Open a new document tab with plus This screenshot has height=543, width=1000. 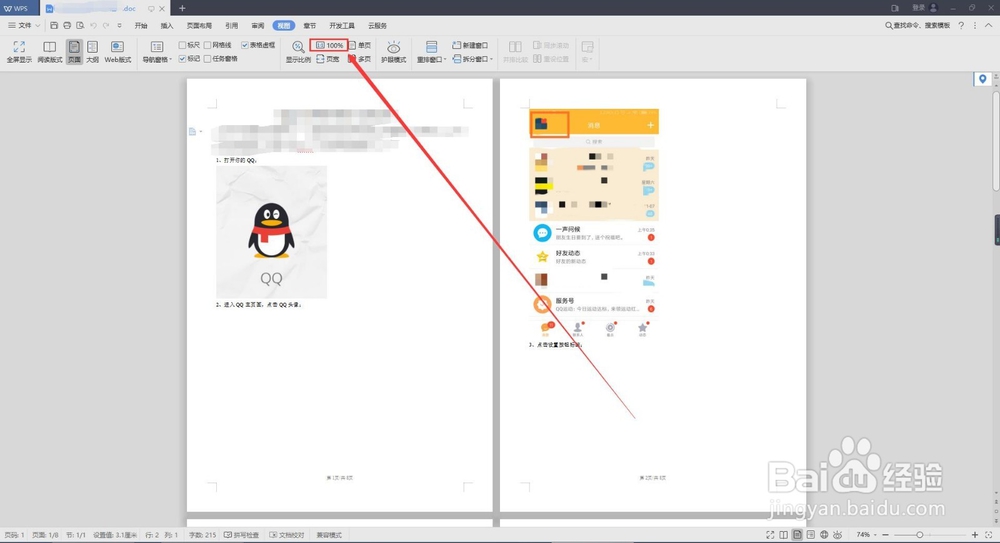[182, 8]
